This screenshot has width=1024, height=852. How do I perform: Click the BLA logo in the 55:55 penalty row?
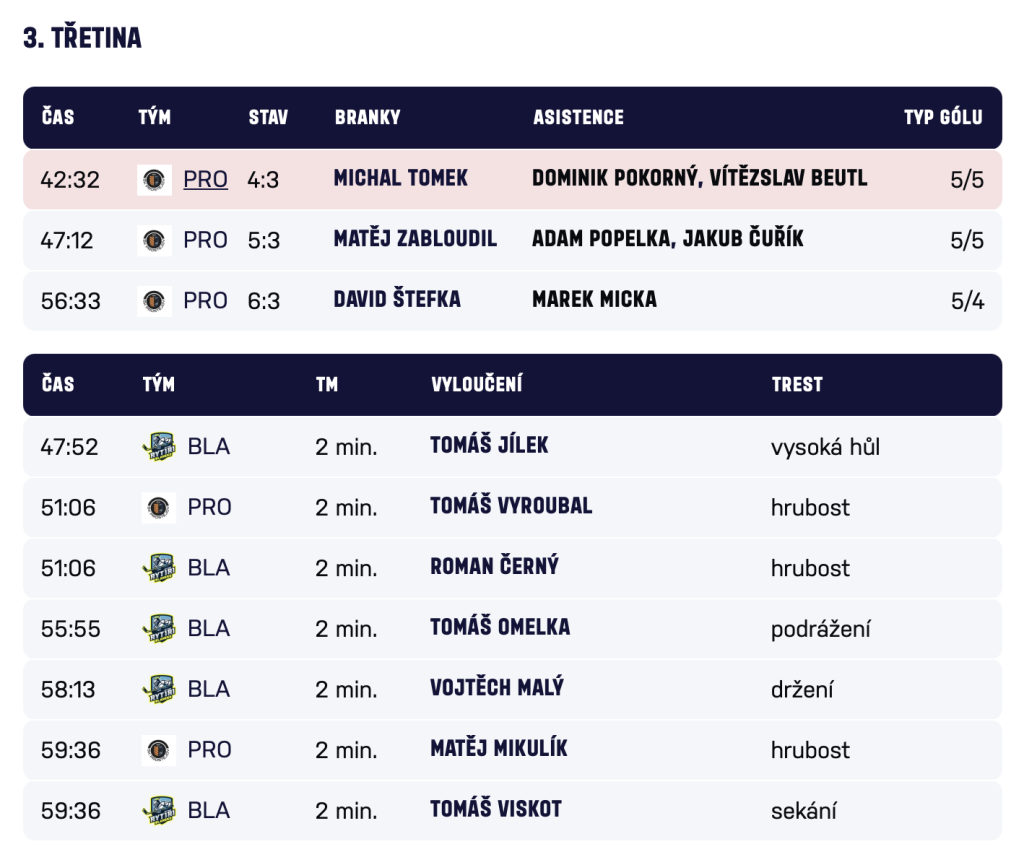[x=158, y=628]
